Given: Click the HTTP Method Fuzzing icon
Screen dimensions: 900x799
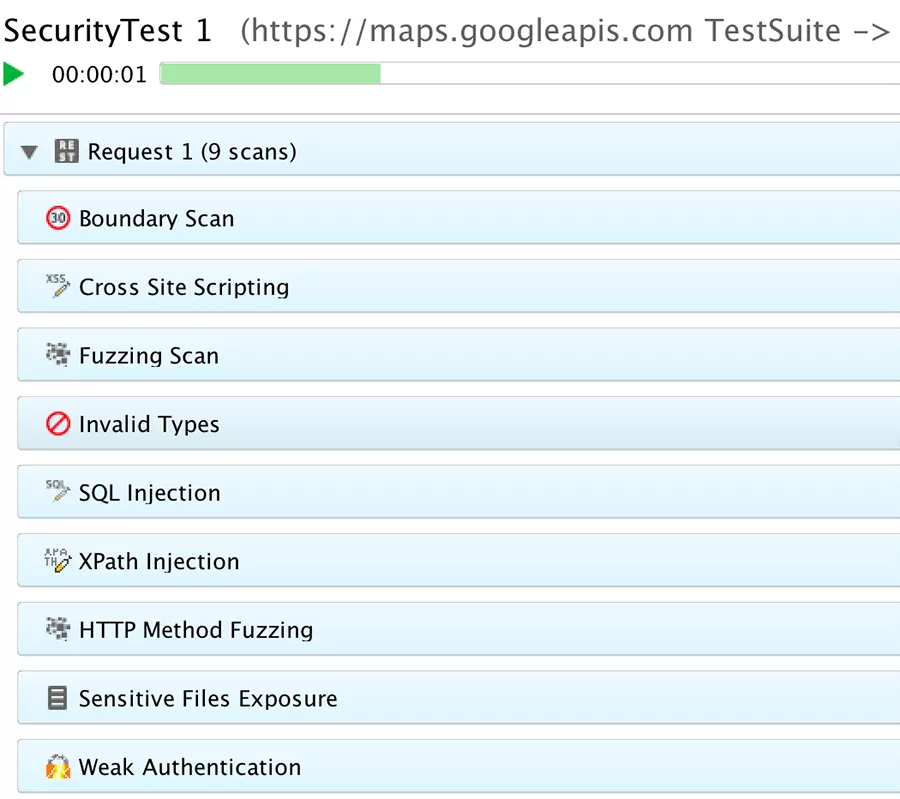Looking at the screenshot, I should (x=58, y=629).
